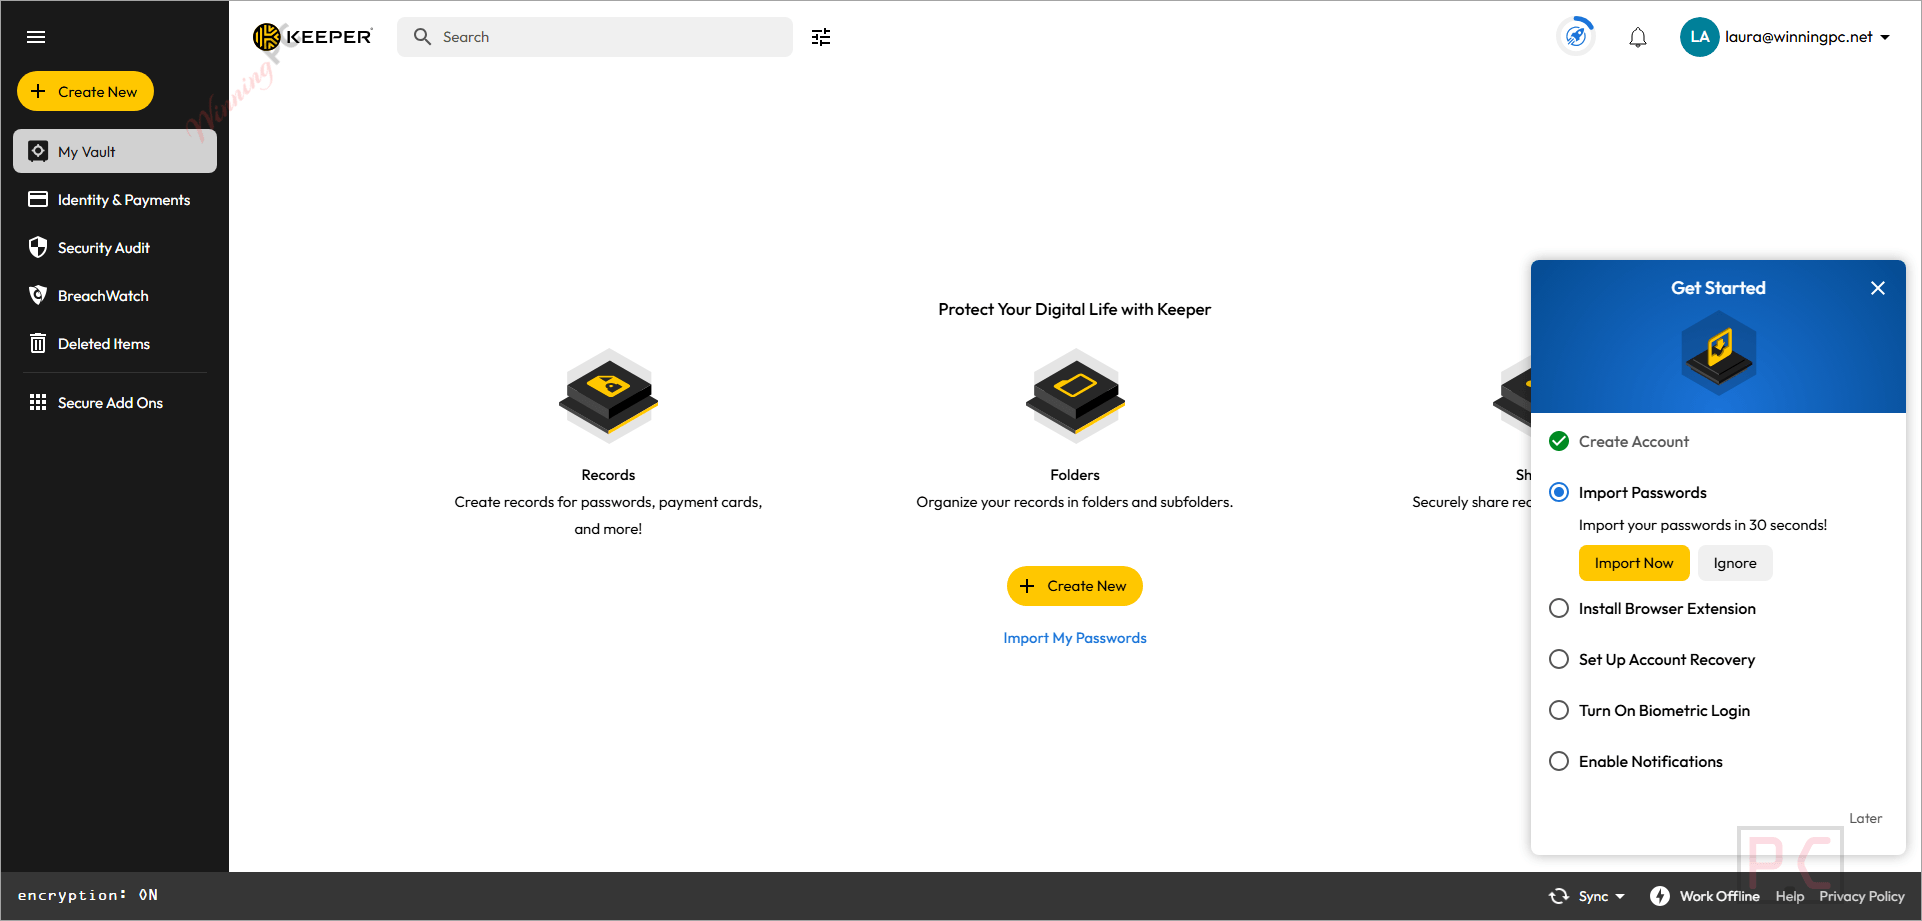This screenshot has width=1922, height=921.
Task: Open Secure Add Ons
Action: 115,403
